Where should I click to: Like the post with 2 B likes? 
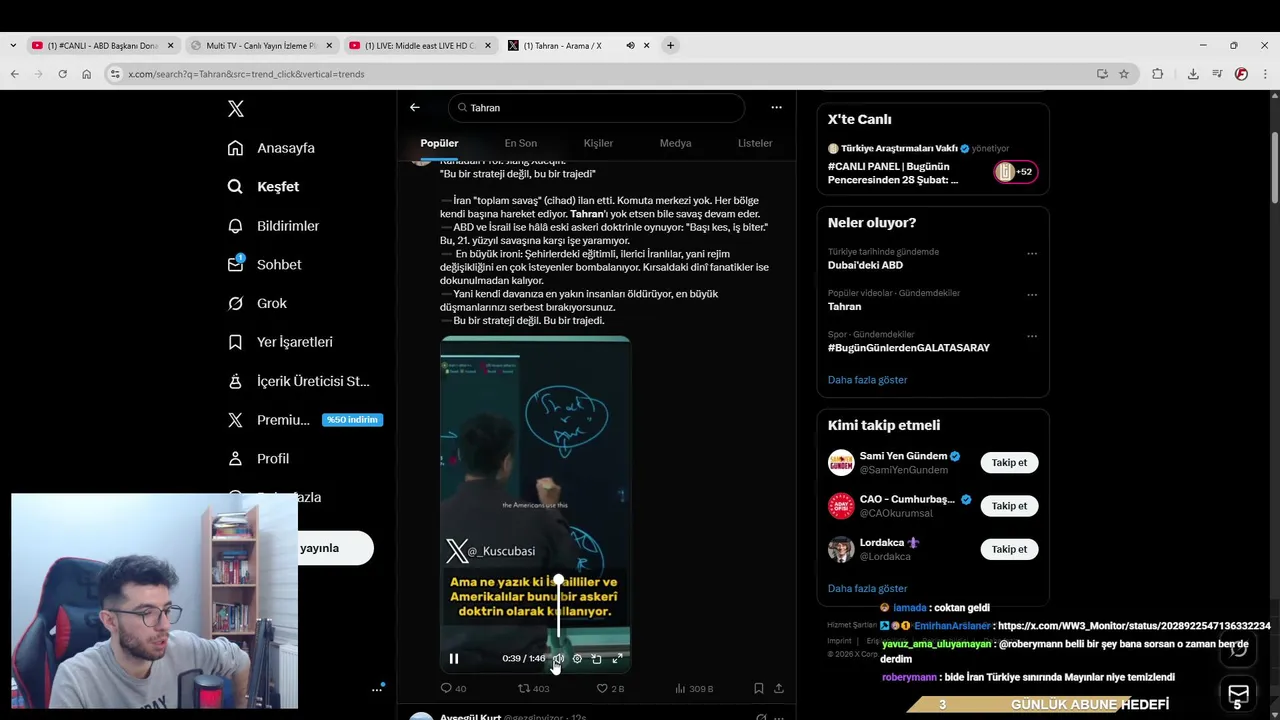click(610, 688)
